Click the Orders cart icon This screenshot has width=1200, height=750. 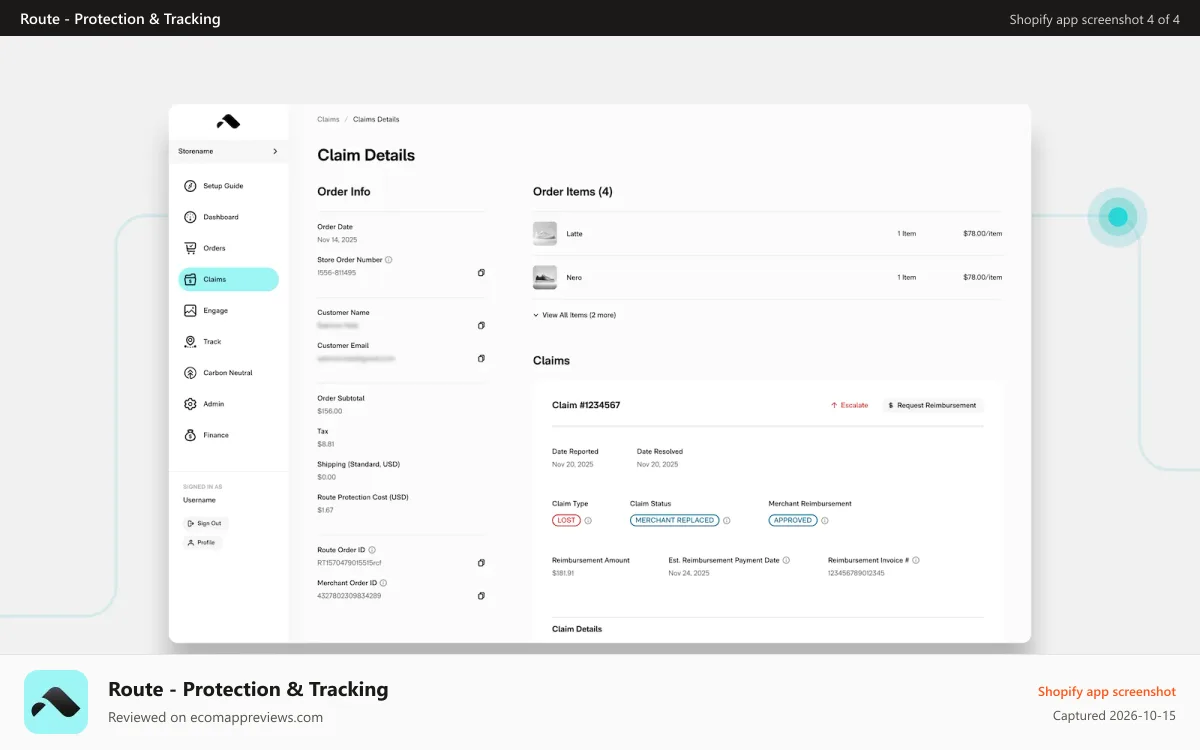point(190,248)
